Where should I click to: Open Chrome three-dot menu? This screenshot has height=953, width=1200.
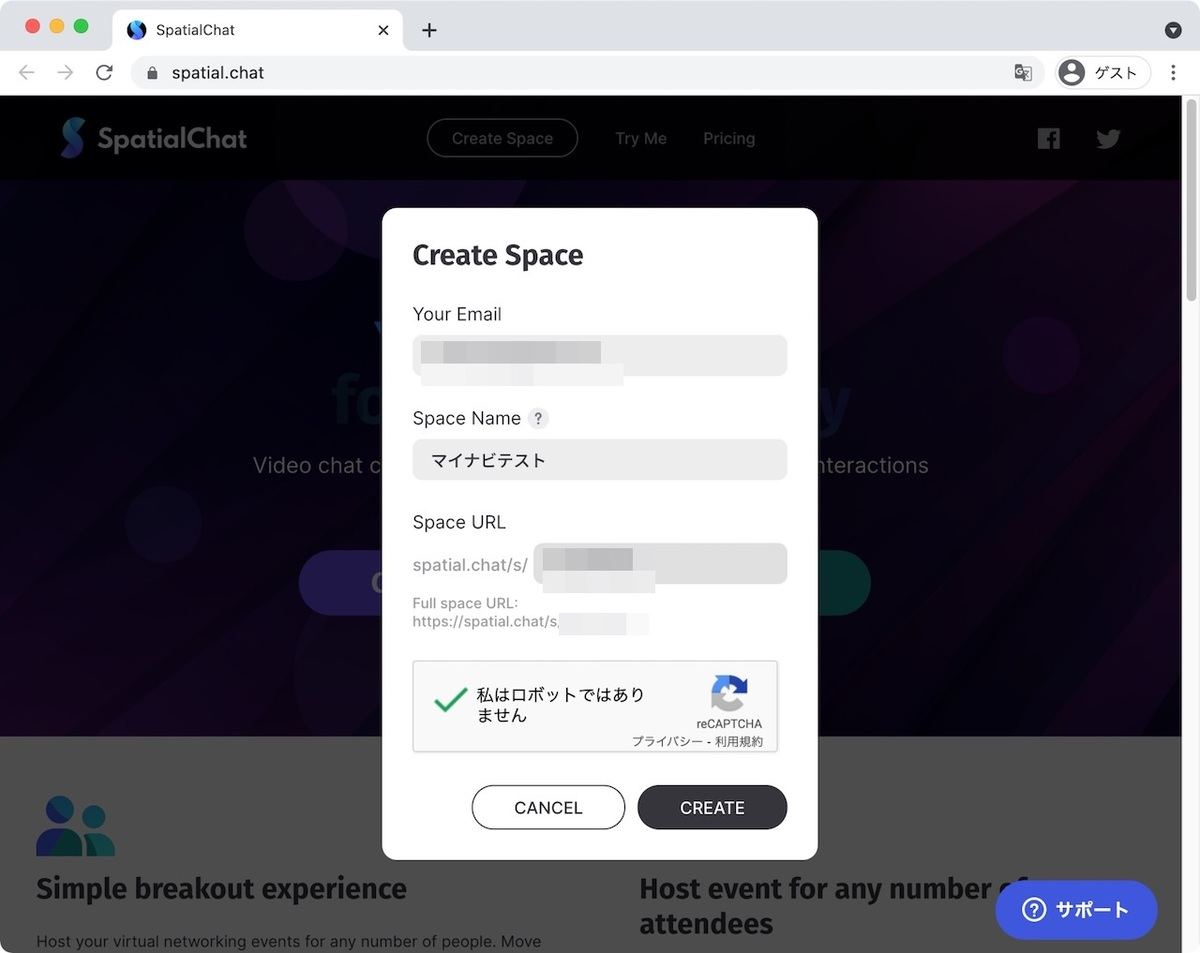click(x=1173, y=73)
